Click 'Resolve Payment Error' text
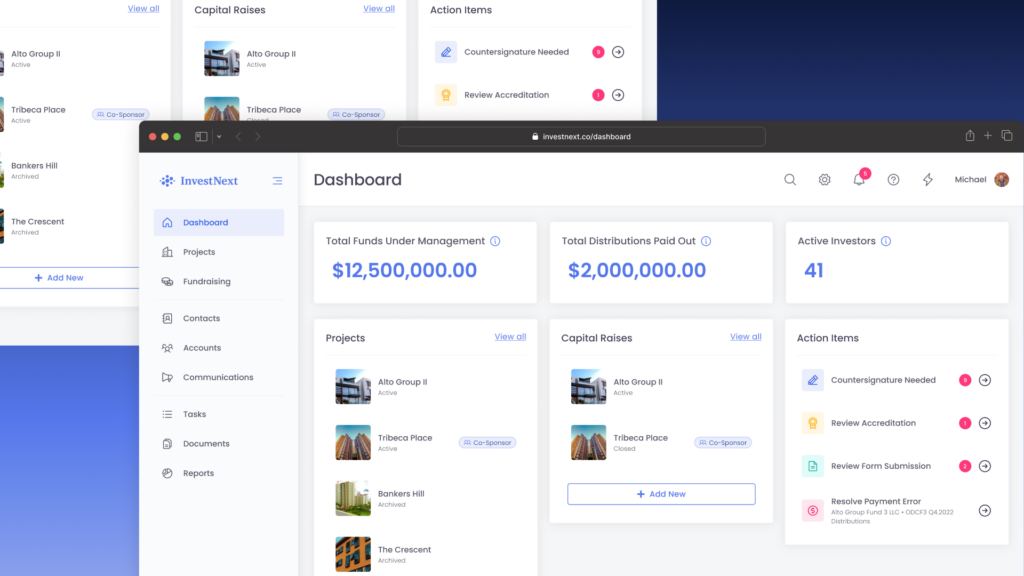 coord(876,502)
